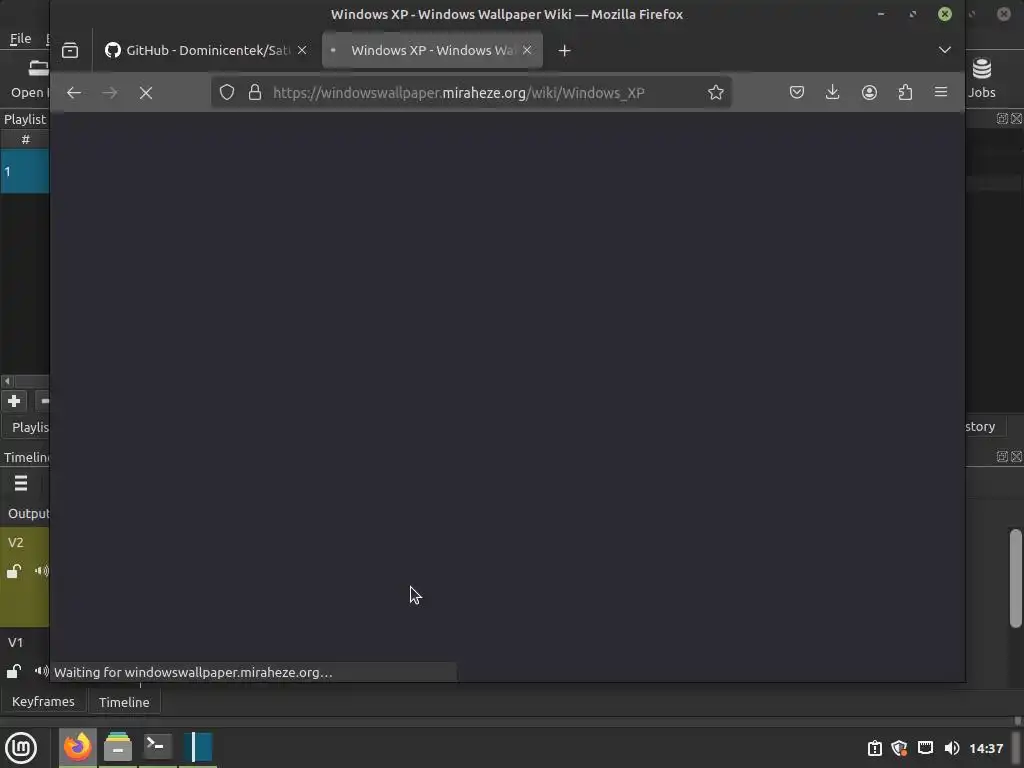Open the File menu in Shotcut

click(20, 39)
